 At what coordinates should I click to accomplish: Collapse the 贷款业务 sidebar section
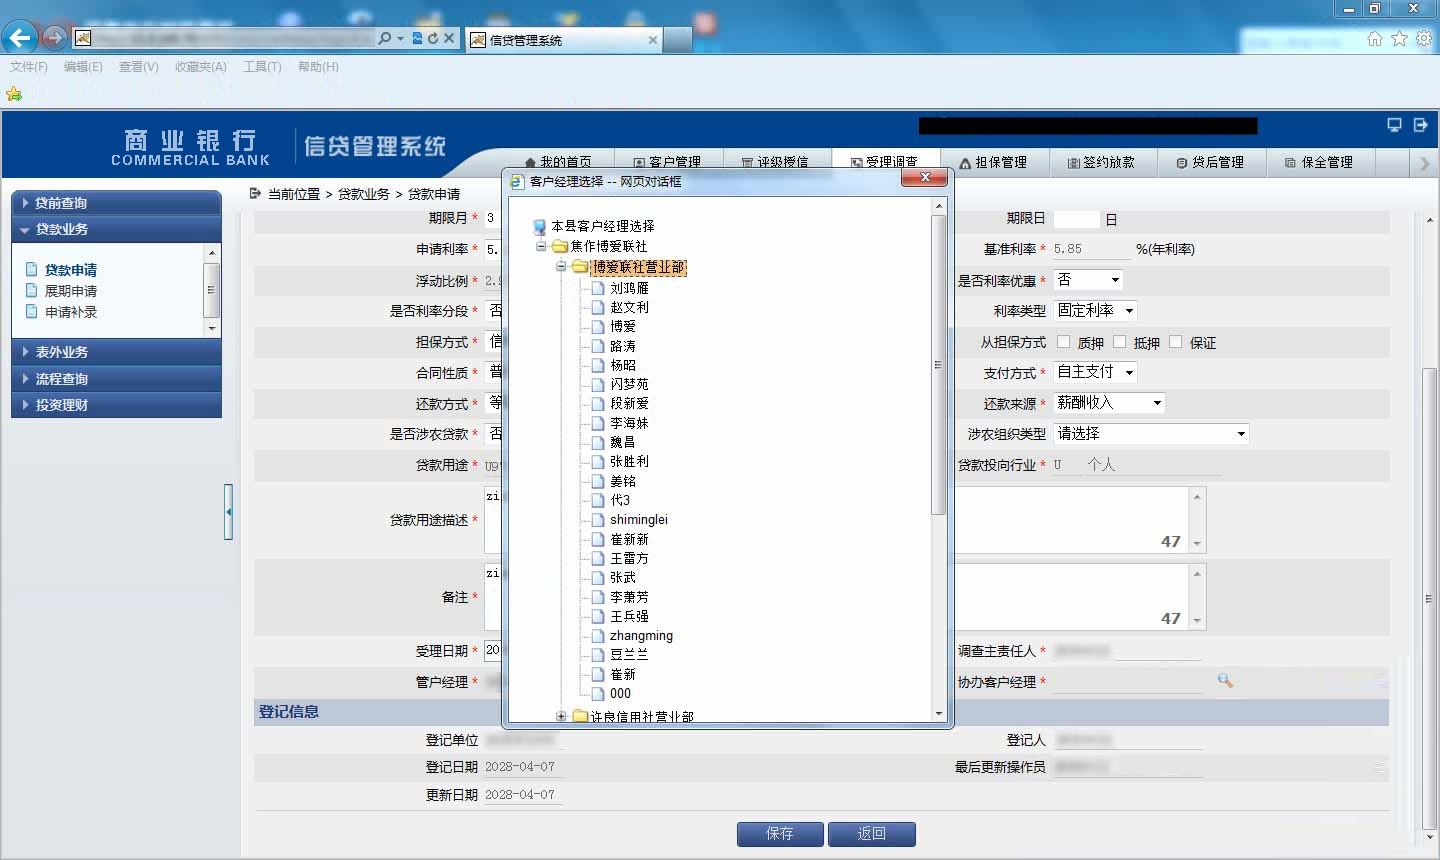click(116, 229)
